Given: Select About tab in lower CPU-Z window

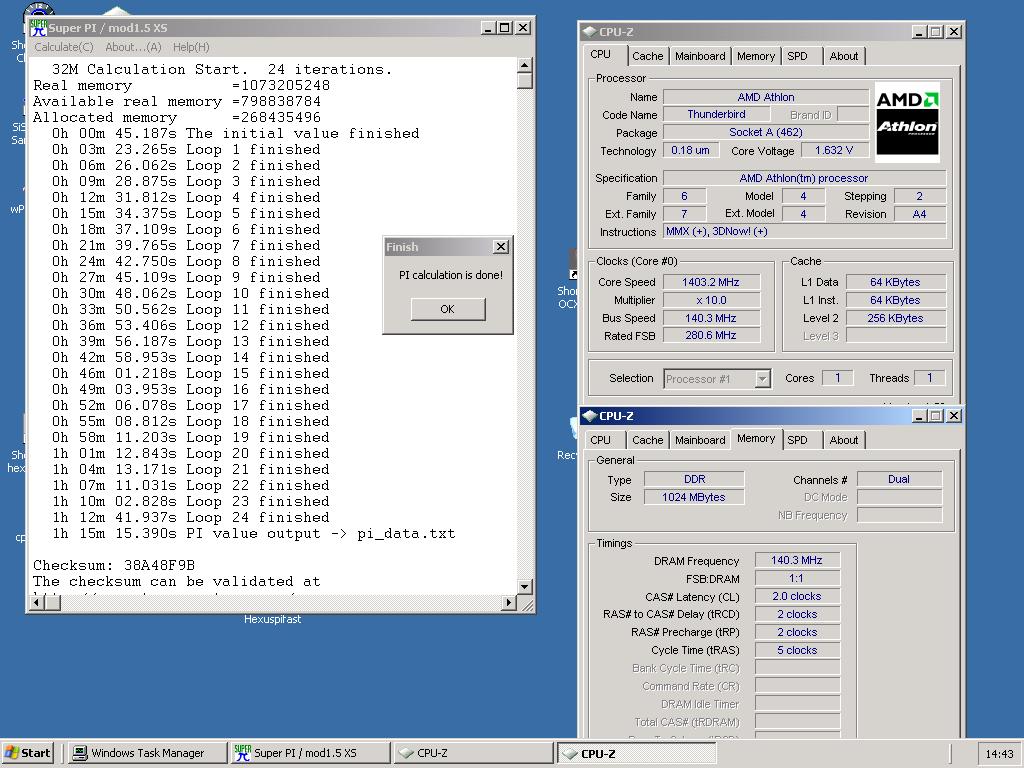Looking at the screenshot, I should (844, 440).
